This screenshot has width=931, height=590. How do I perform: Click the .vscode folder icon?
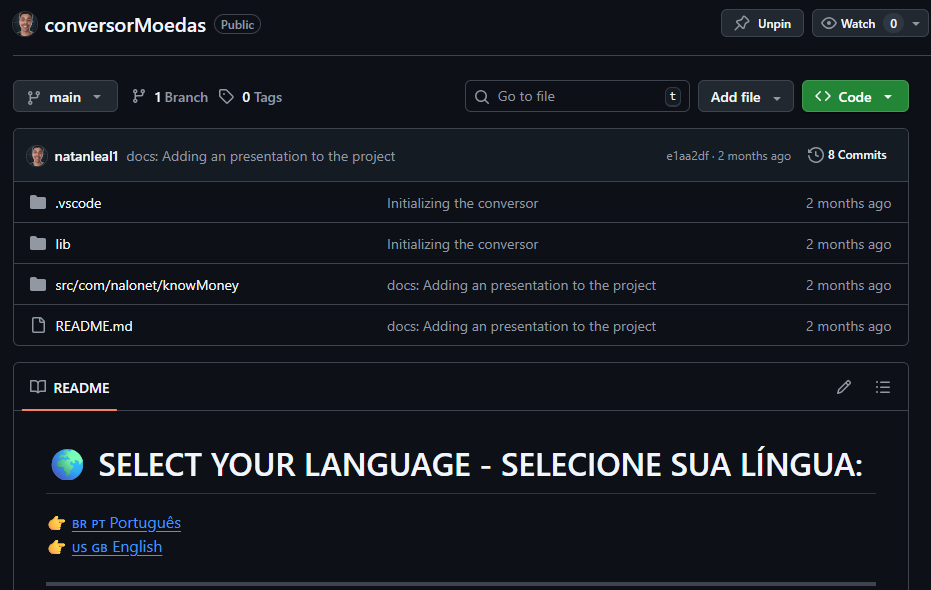[x=38, y=203]
